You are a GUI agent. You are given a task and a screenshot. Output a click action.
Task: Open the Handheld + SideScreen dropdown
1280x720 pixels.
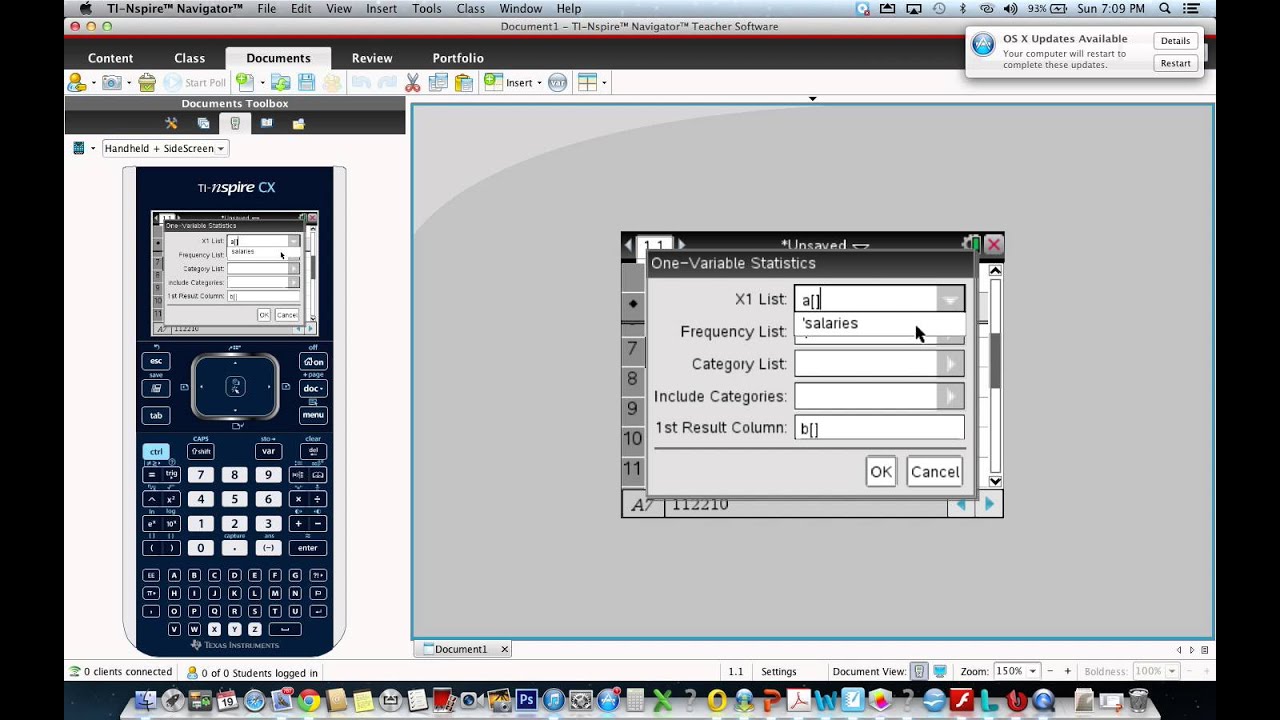[x=164, y=148]
